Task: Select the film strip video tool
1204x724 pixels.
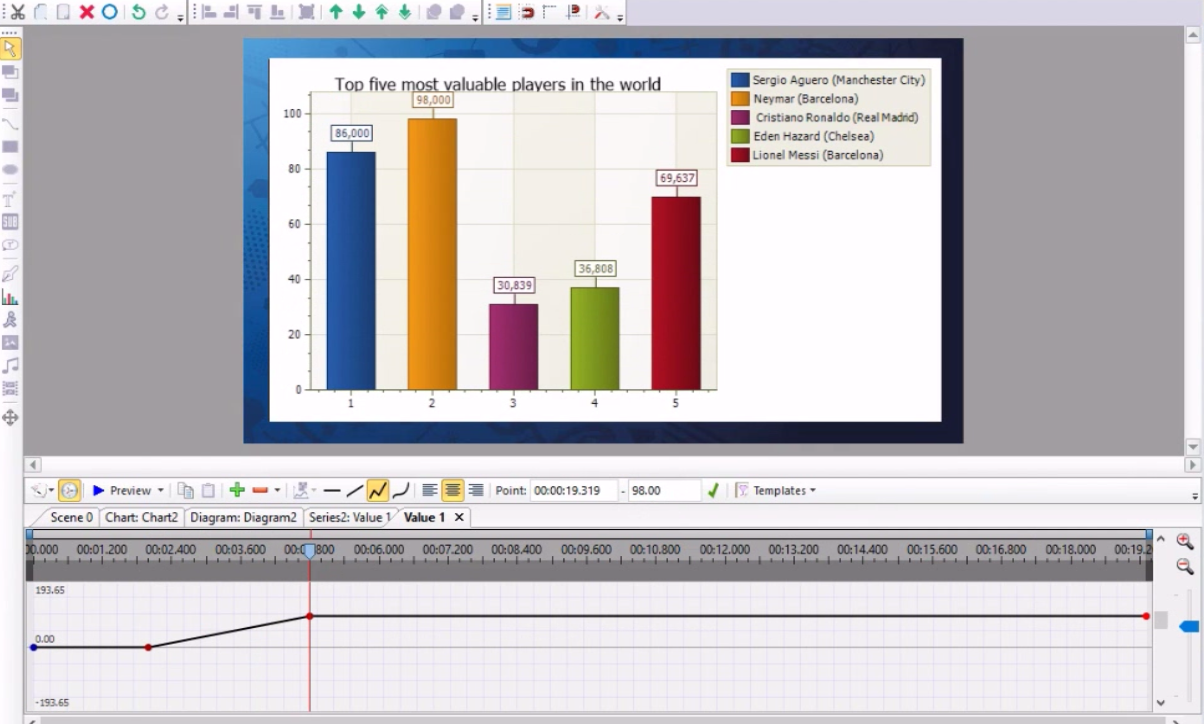Action: click(10, 389)
